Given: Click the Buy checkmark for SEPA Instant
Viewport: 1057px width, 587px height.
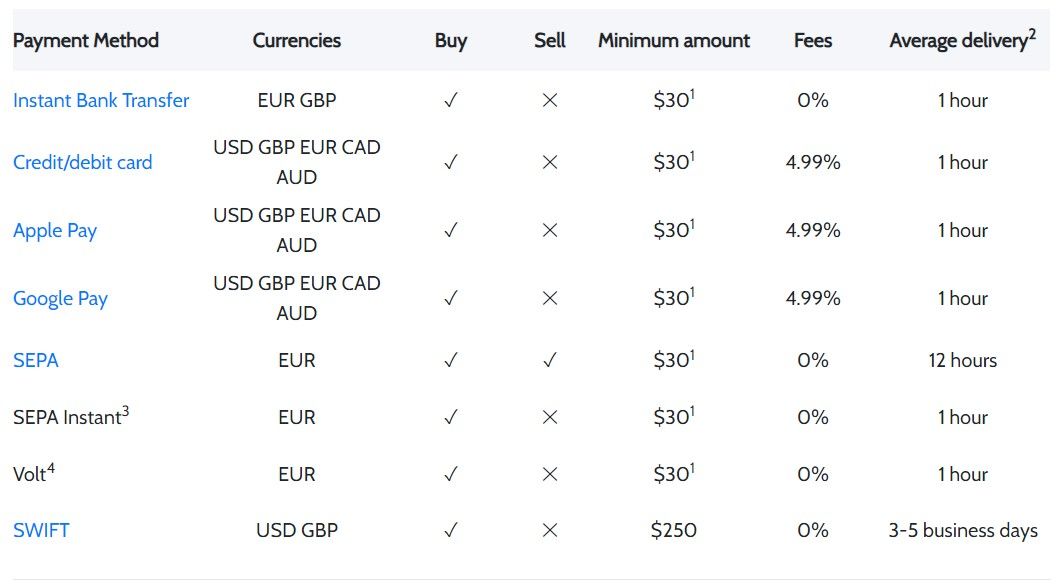Looking at the screenshot, I should click(x=451, y=417).
